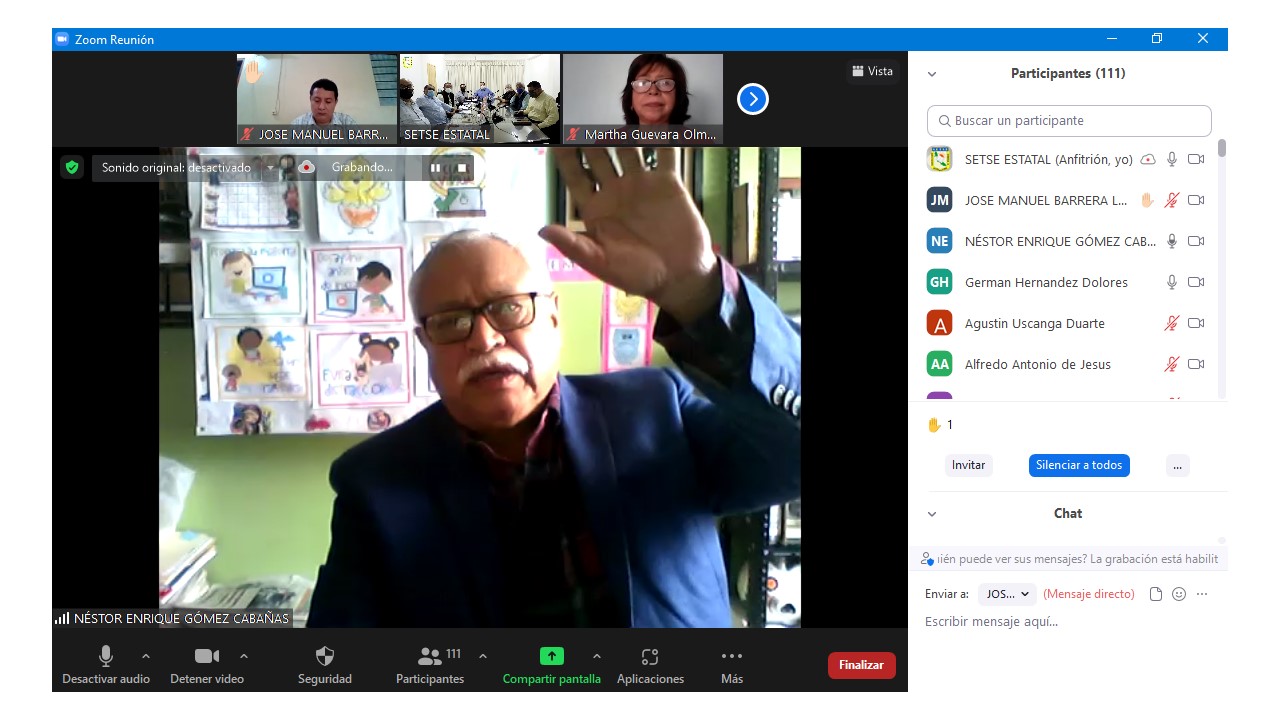1280x720 pixels.
Task: Toggle Sonido original desactivado setting
Action: click(176, 168)
